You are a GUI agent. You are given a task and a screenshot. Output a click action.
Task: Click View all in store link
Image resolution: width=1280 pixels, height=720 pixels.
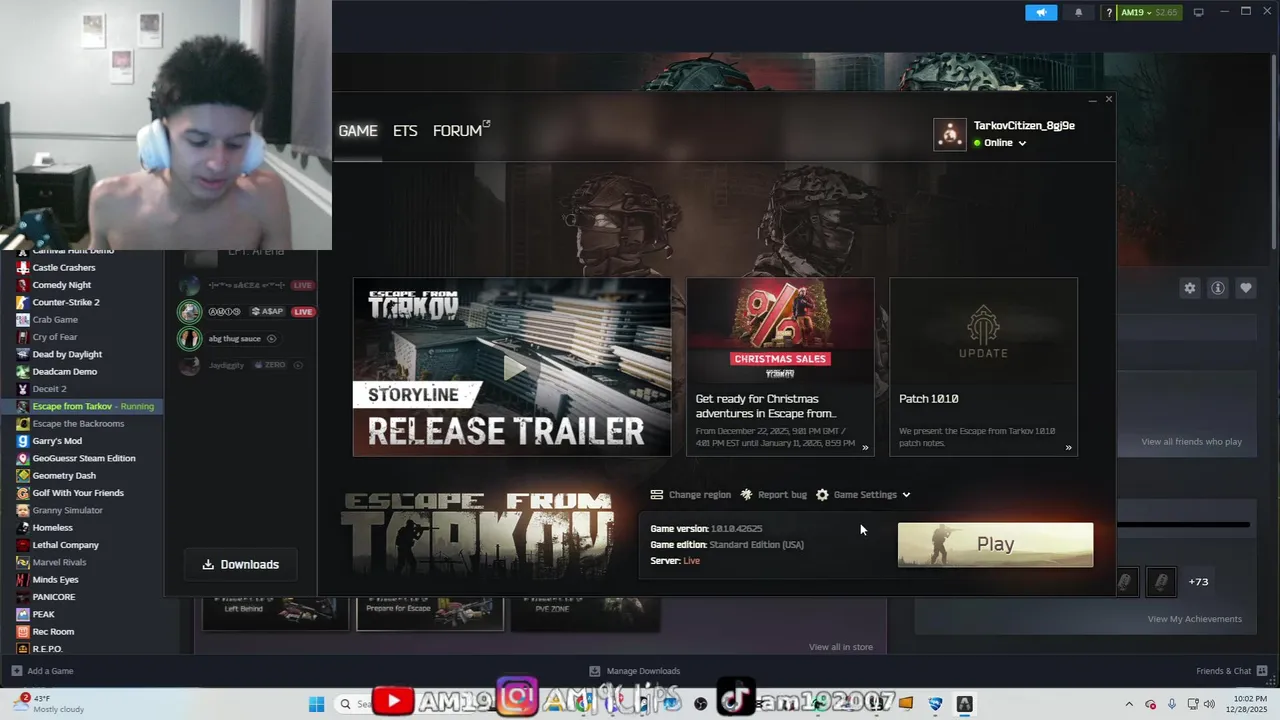[841, 647]
